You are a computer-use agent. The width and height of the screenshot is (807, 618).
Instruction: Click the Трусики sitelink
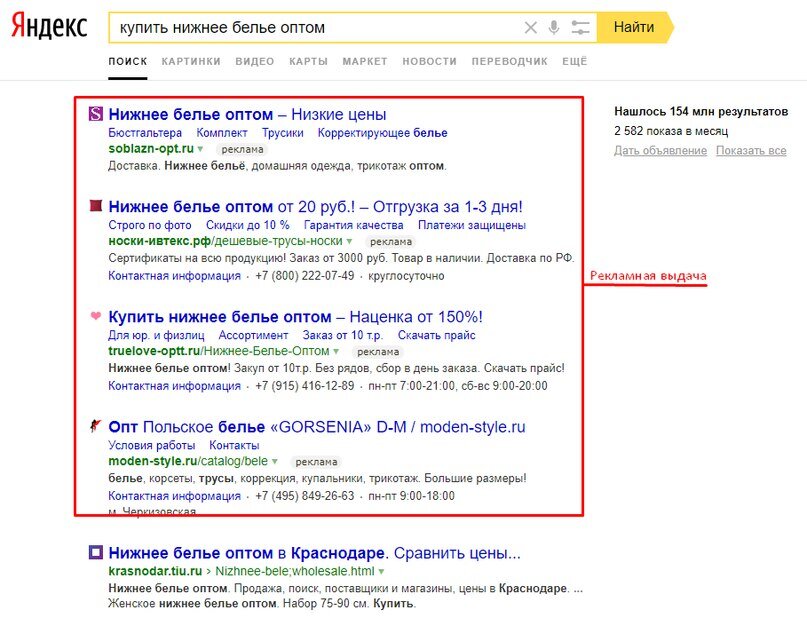coord(283,133)
